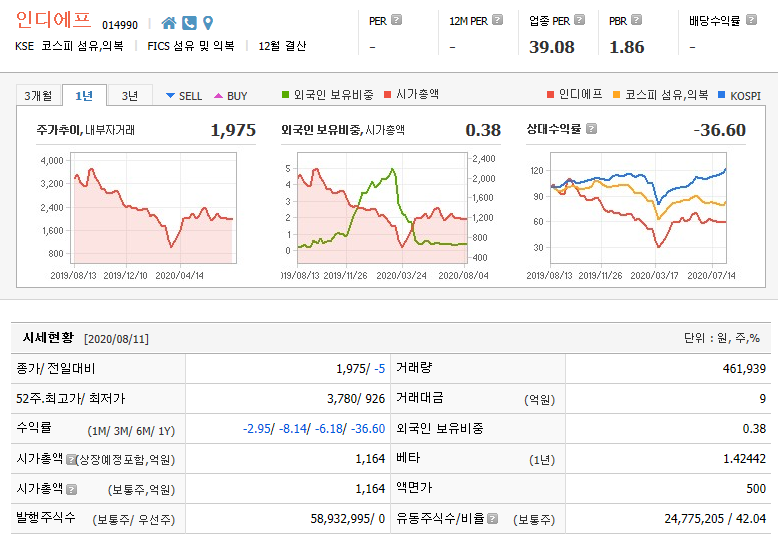Click the 외국인 보유비중 chart

tap(383, 207)
